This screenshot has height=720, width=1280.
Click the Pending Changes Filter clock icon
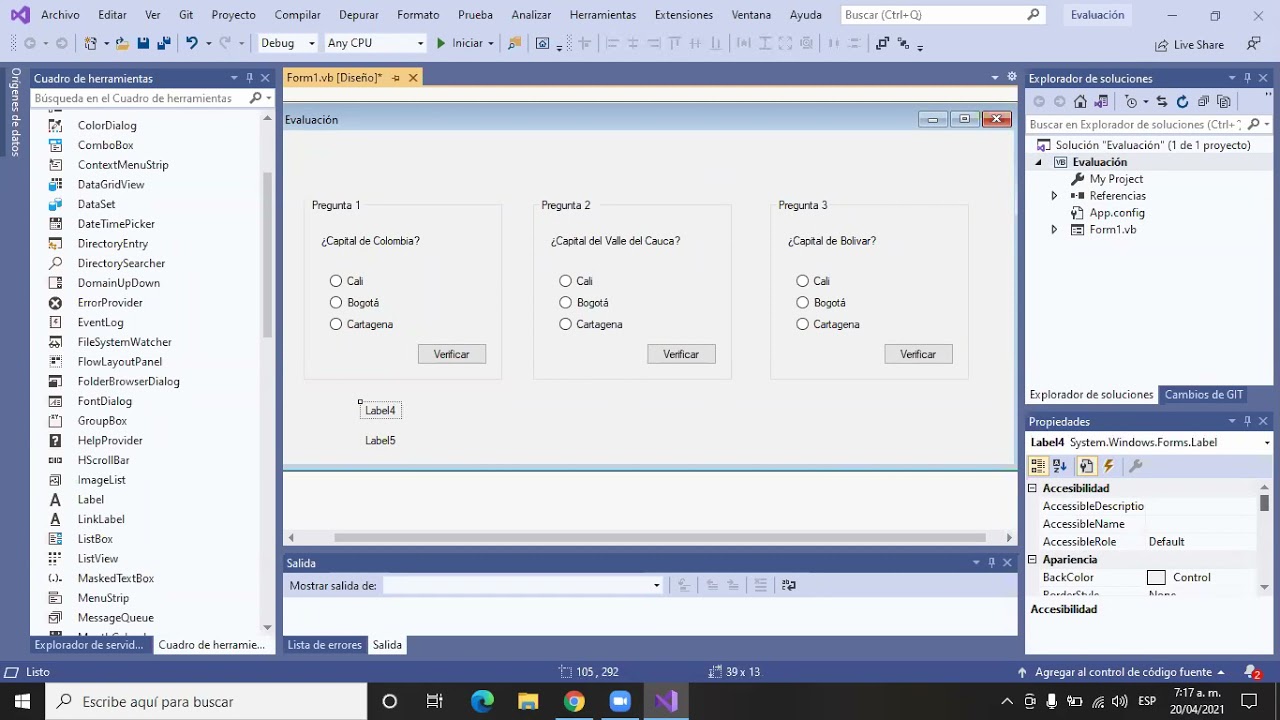point(1131,101)
